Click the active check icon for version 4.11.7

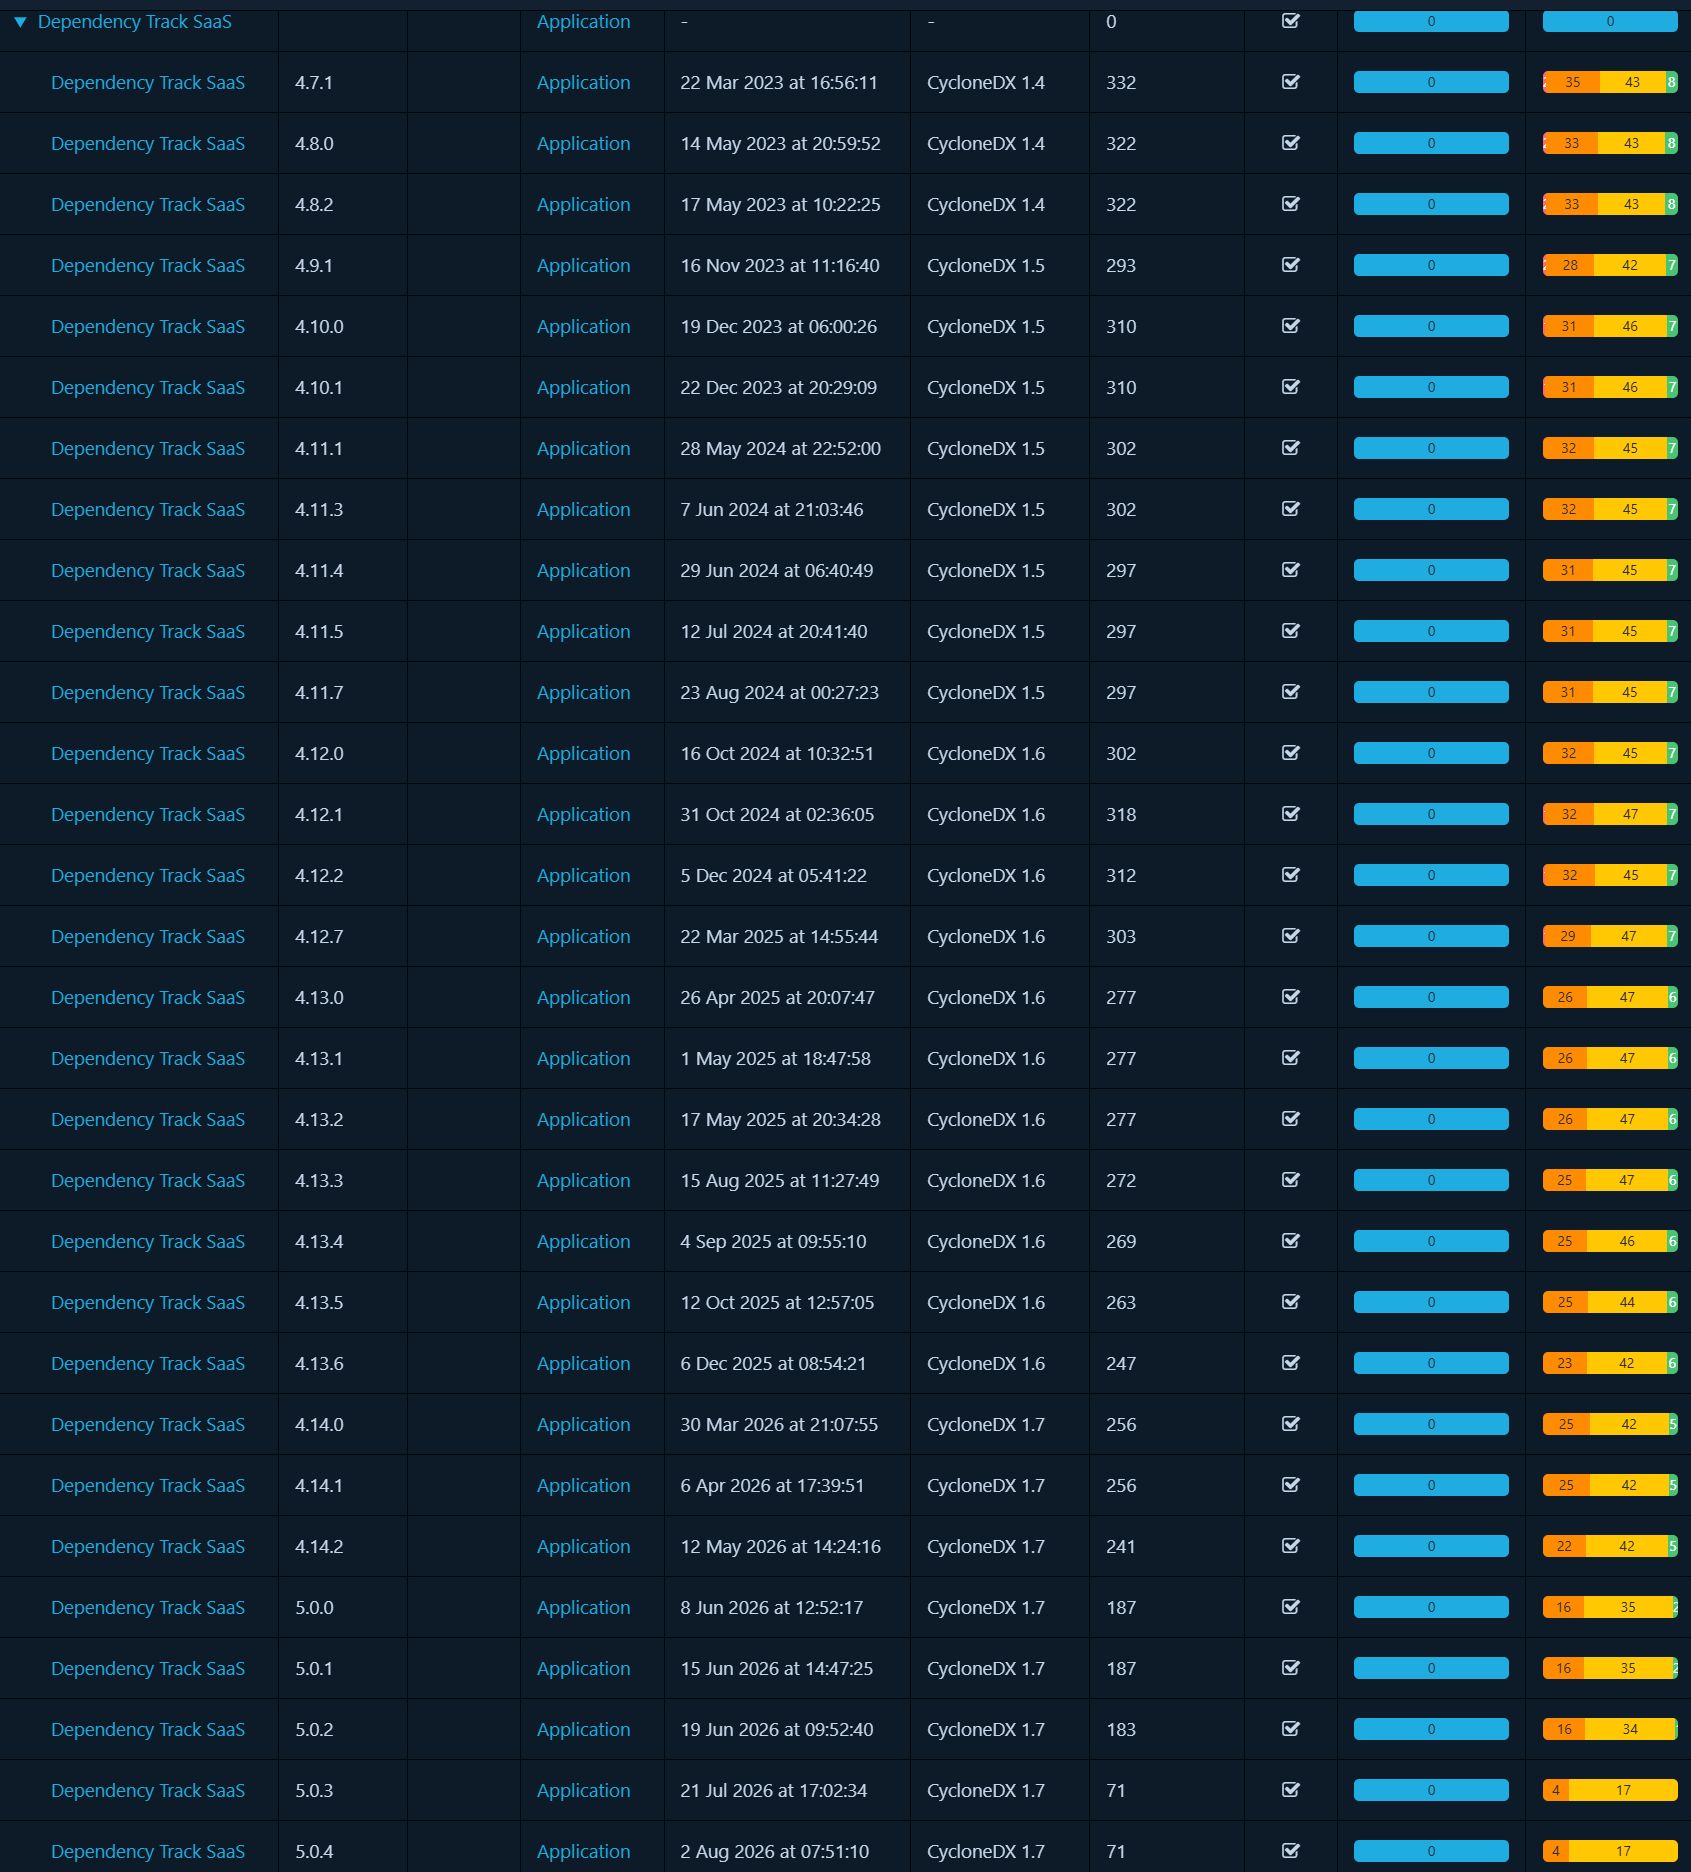click(x=1291, y=692)
